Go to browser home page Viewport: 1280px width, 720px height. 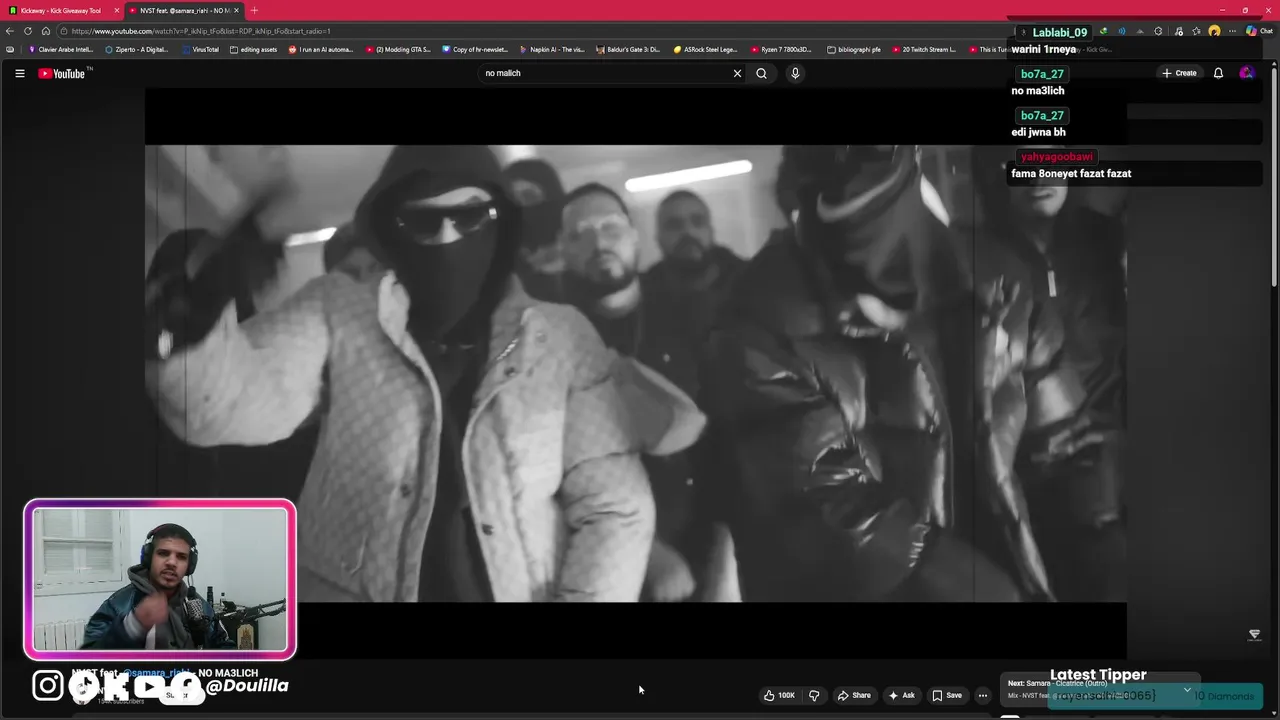[x=46, y=31]
